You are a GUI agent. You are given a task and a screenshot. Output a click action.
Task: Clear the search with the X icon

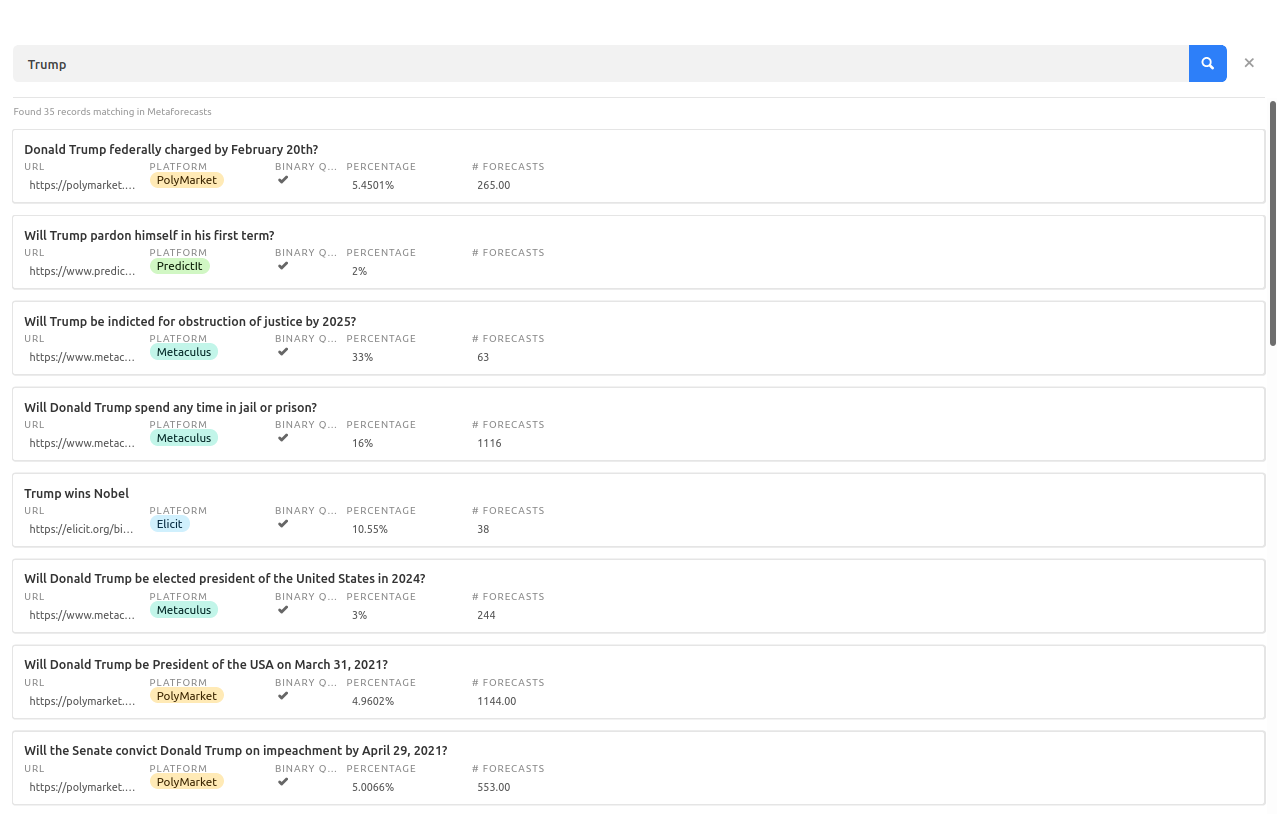point(1249,63)
